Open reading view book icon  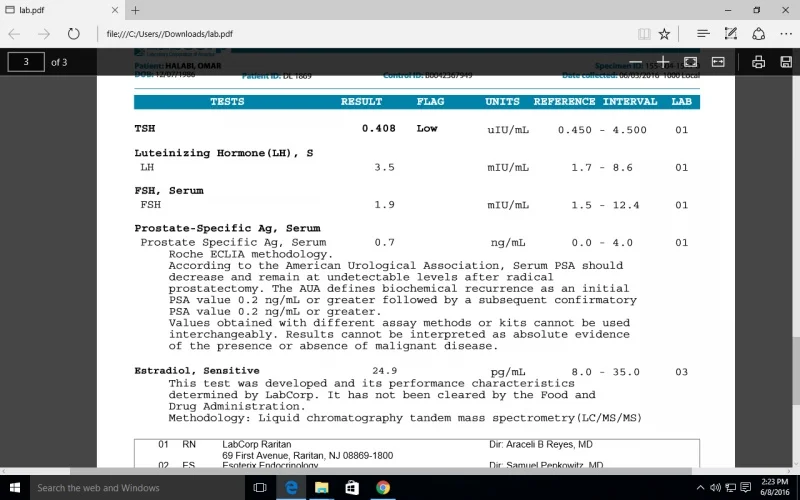pos(644,34)
